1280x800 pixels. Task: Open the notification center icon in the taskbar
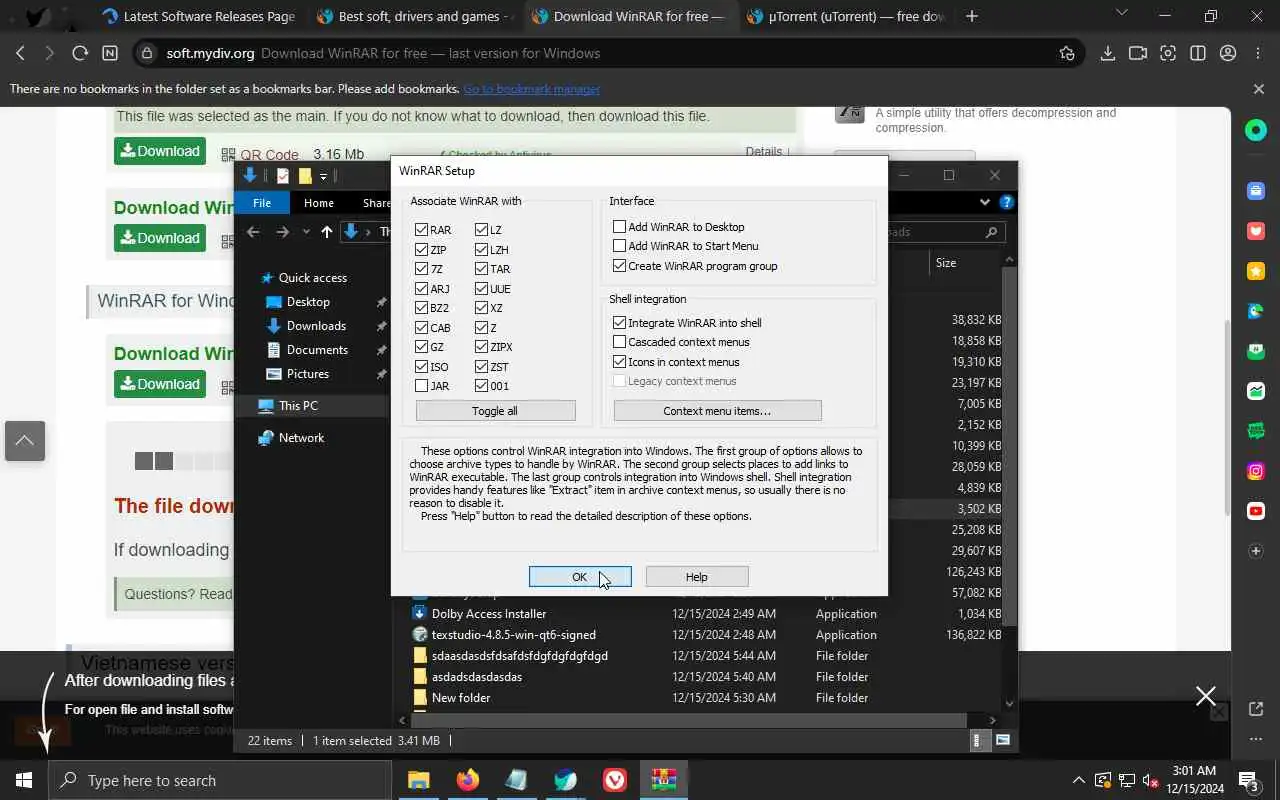click(x=1249, y=780)
